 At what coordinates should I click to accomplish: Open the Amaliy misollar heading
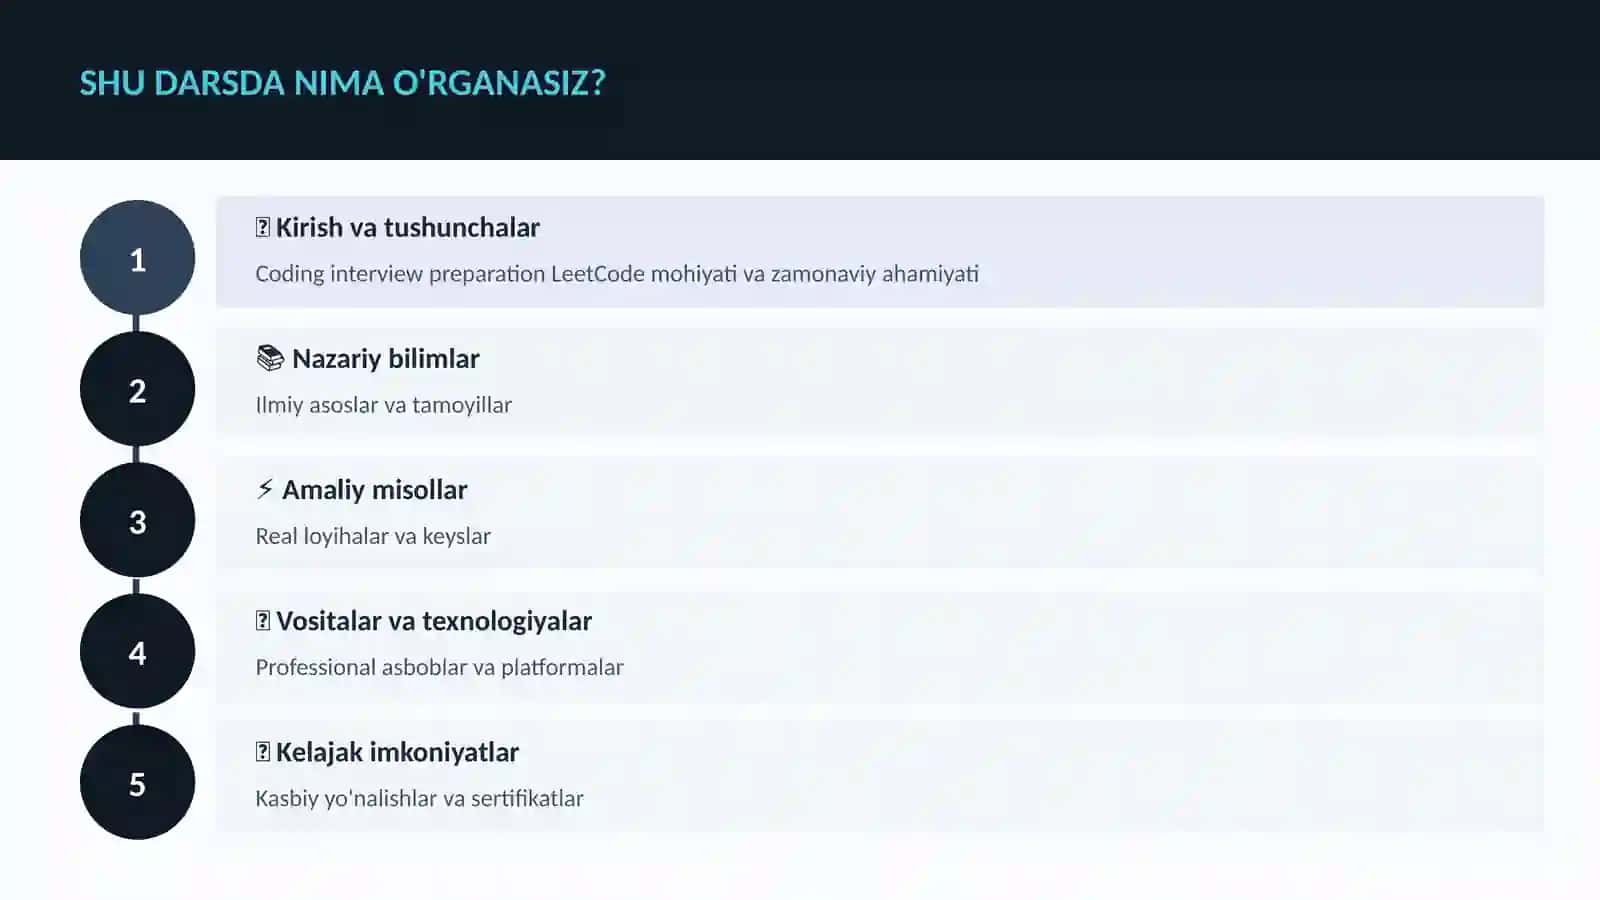[x=375, y=489]
